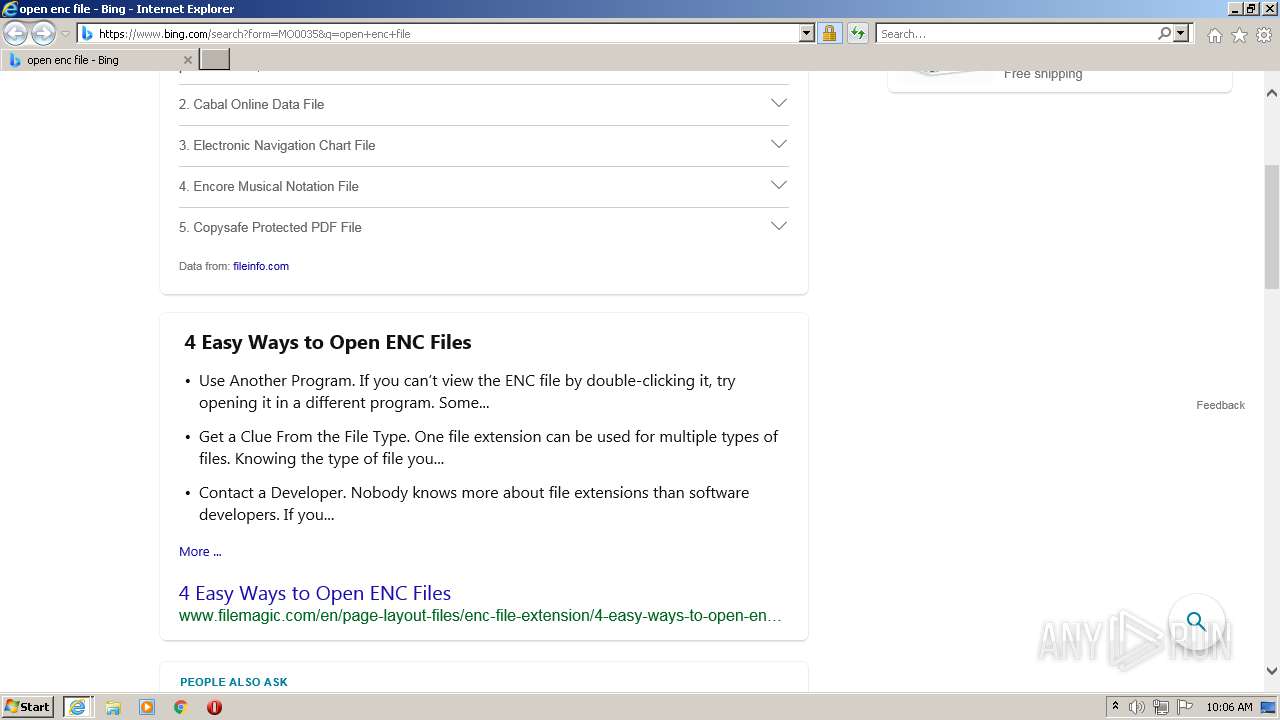Open the Action Center flag tray icon
The image size is (1280, 720).
[x=1185, y=707]
